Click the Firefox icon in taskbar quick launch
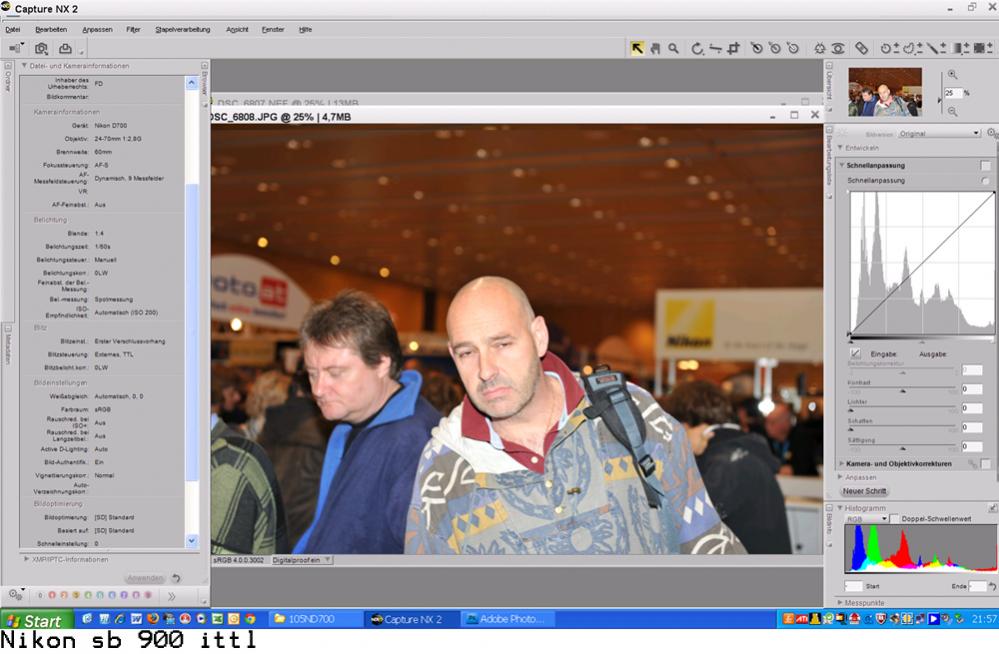This screenshot has width=999, height=654. point(152,619)
